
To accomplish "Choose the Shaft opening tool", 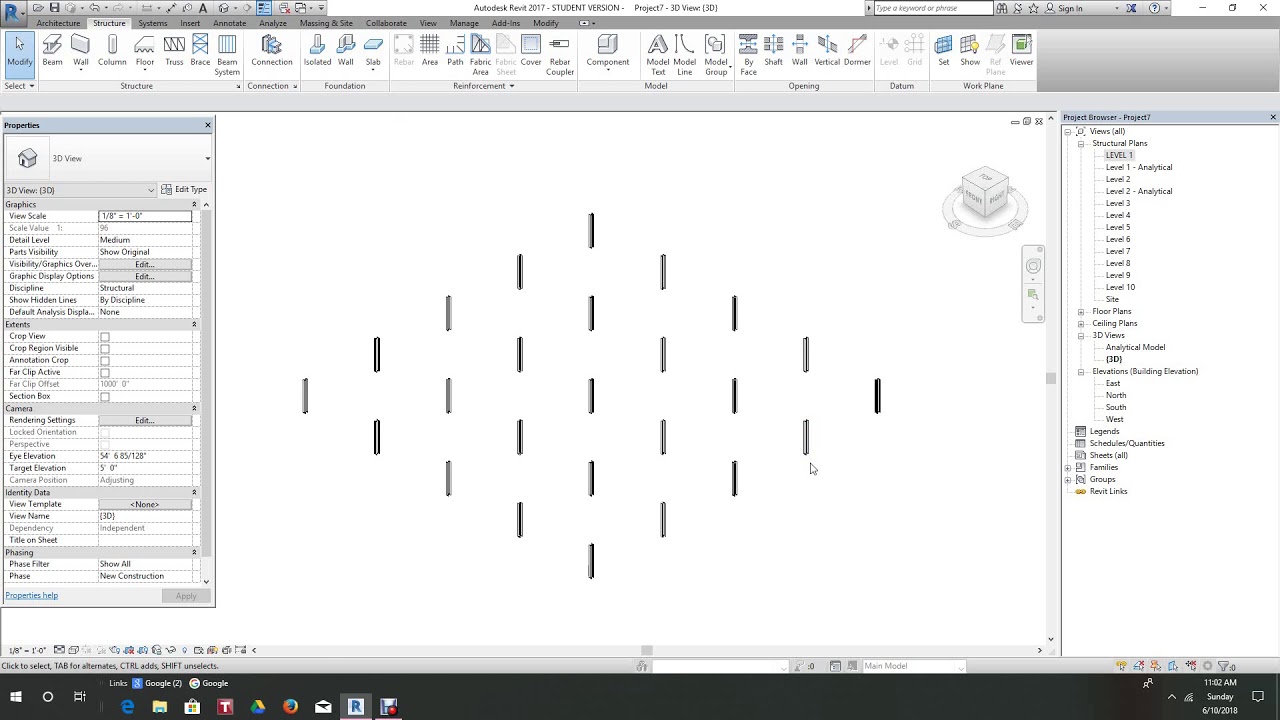I will click(x=774, y=52).
